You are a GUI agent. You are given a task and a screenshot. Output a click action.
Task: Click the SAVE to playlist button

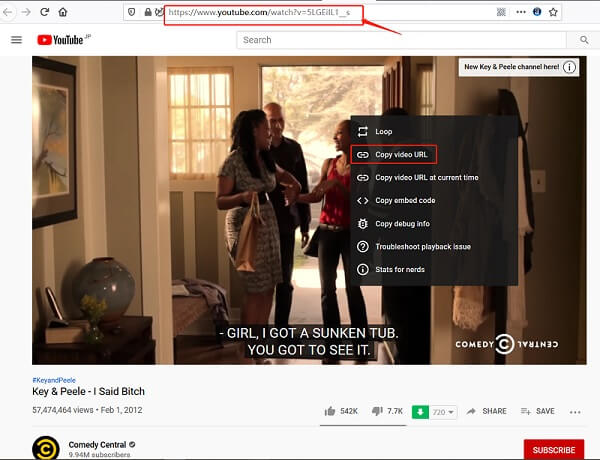point(538,411)
